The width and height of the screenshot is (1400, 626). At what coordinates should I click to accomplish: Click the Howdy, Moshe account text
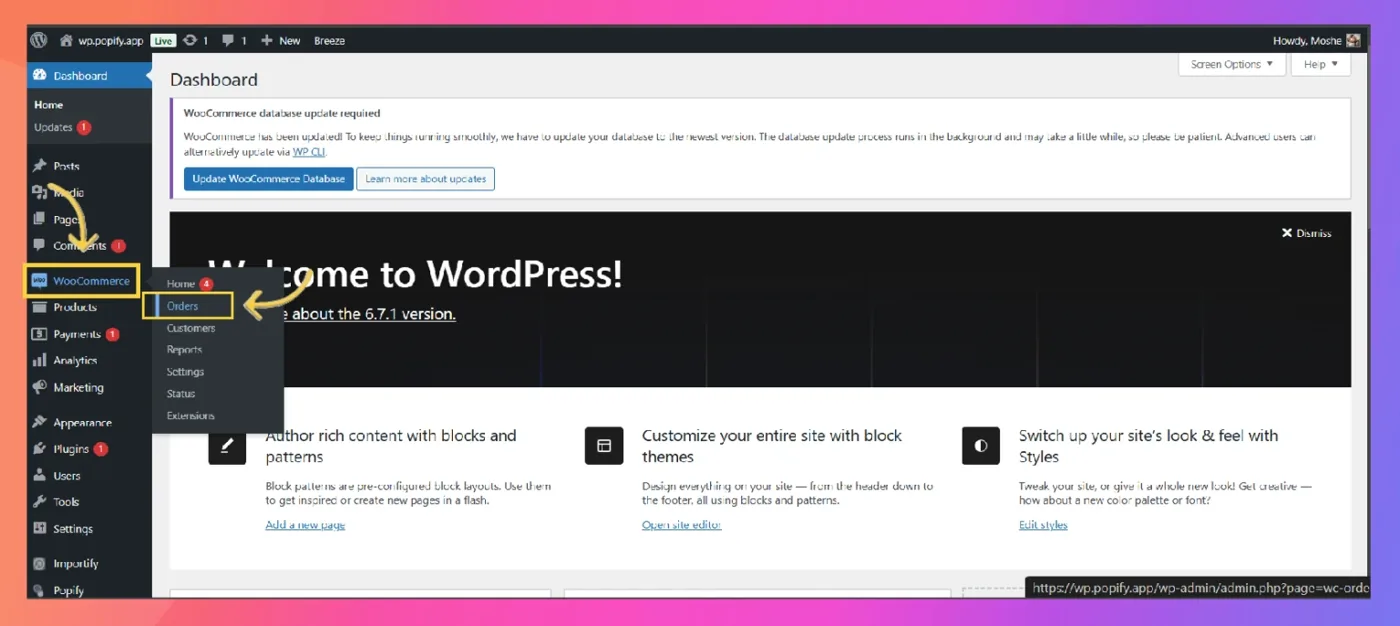click(1307, 41)
